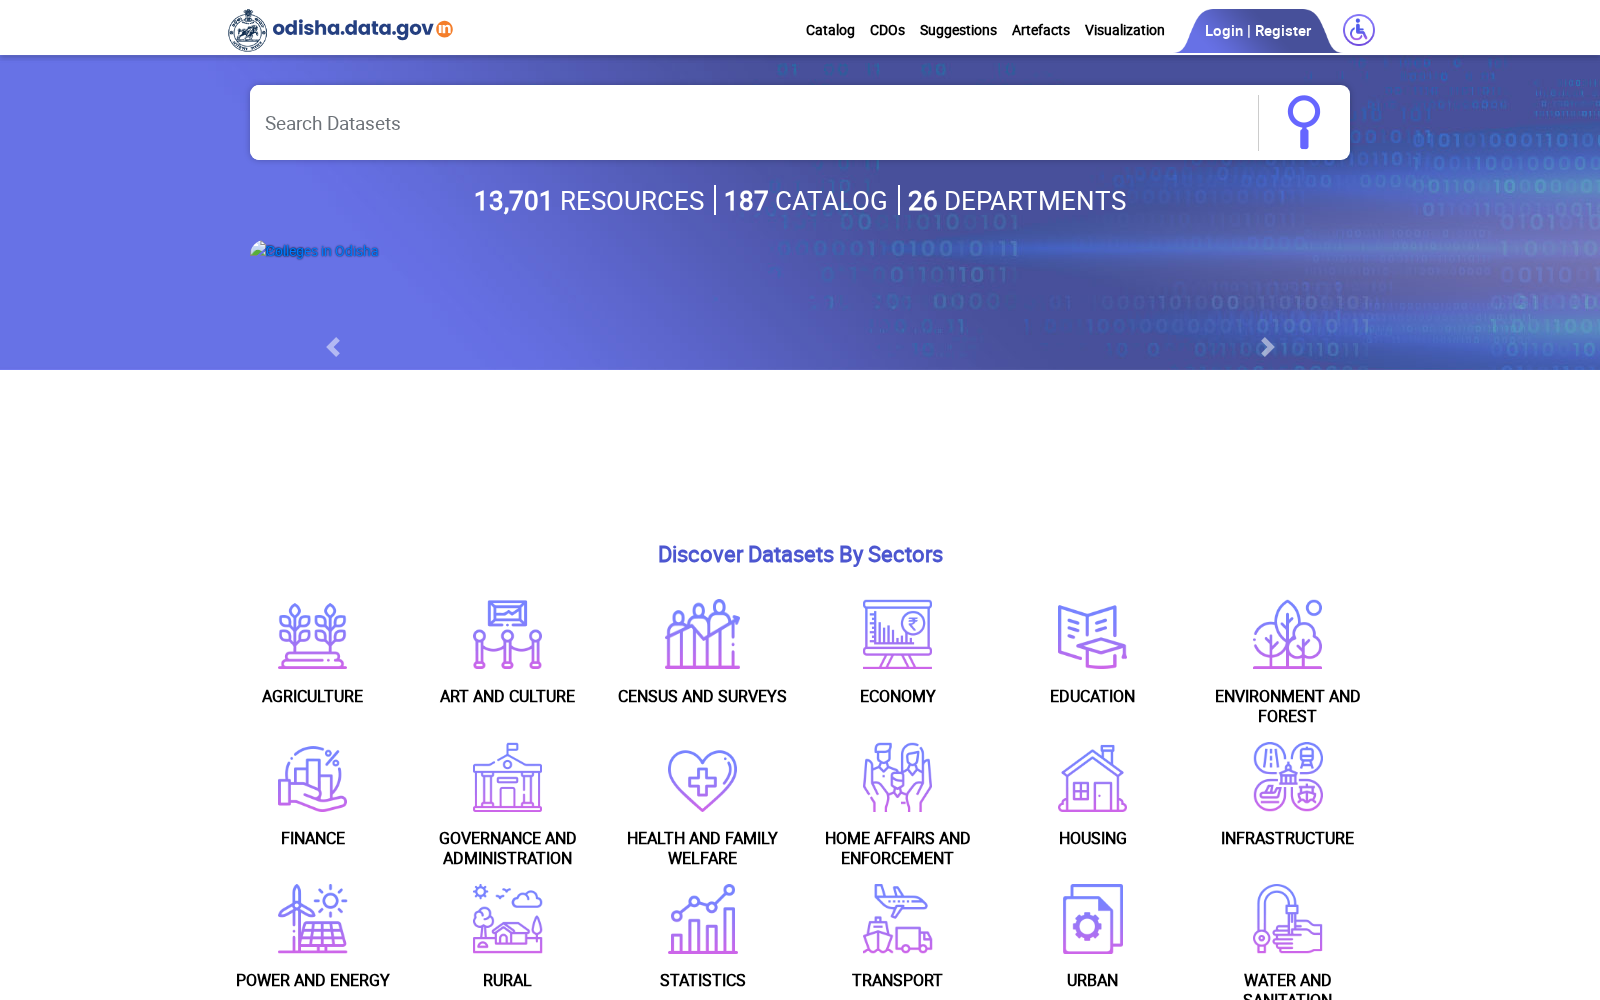Open the Transport sector icon
1600x1000 pixels.
(897, 919)
